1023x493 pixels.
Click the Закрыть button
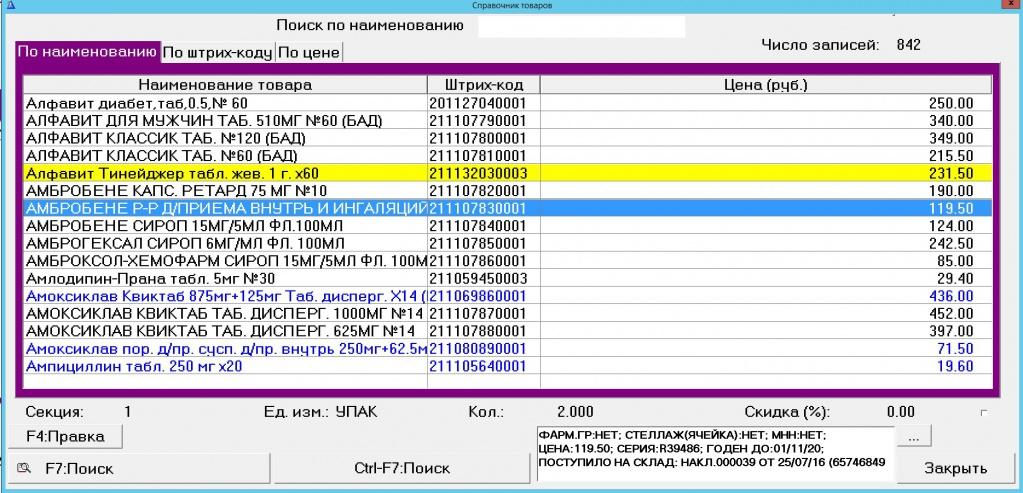(955, 468)
